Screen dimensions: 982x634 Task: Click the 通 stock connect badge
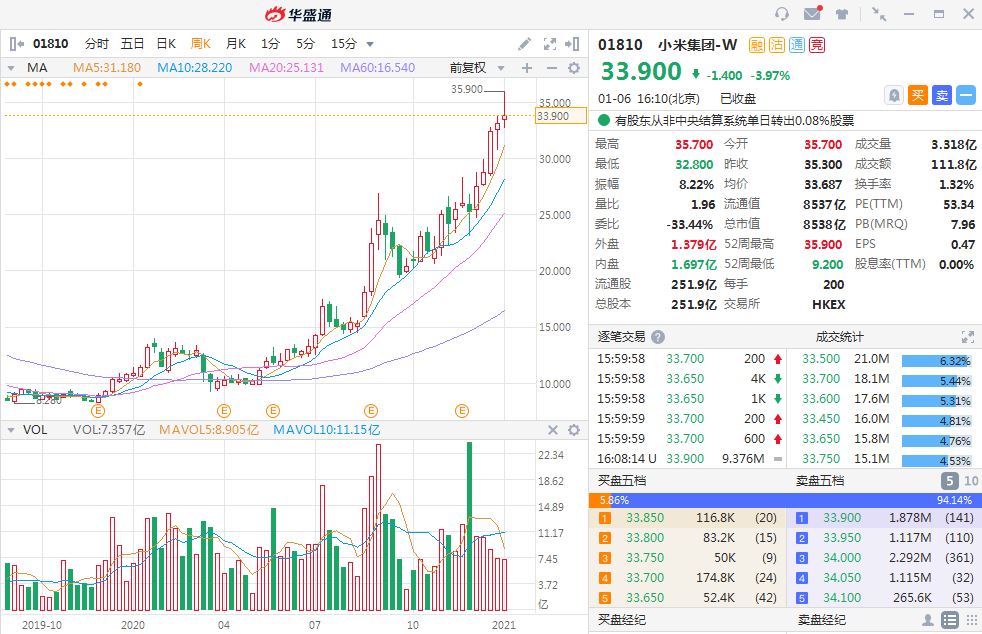point(797,45)
